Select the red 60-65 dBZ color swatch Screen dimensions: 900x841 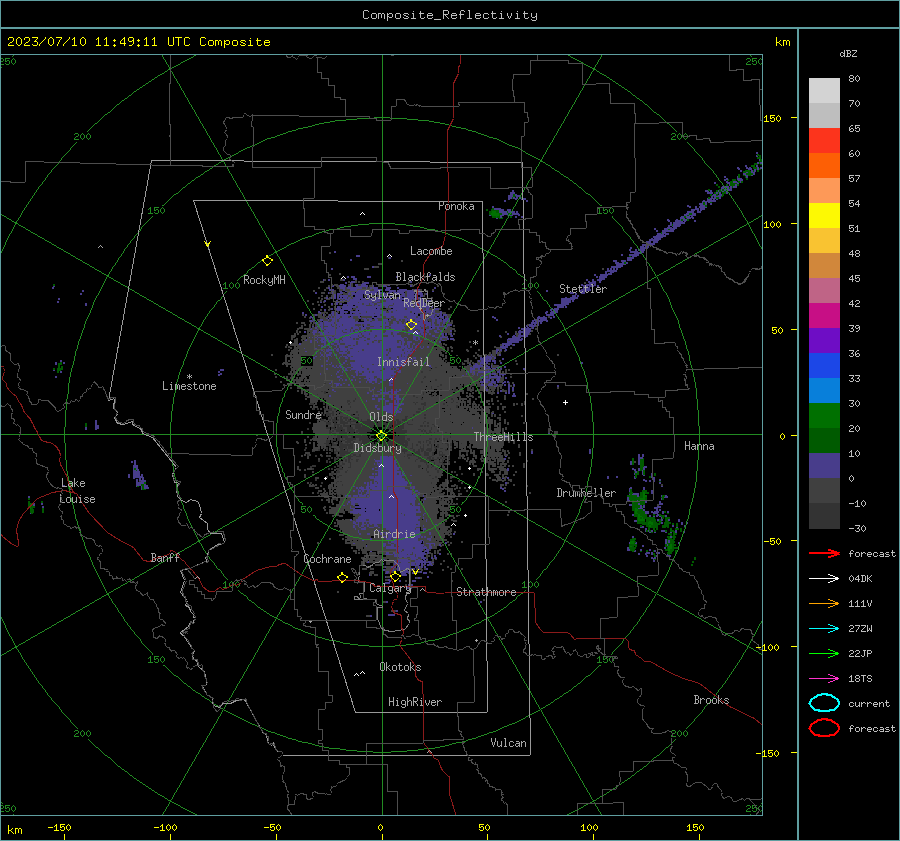point(824,141)
